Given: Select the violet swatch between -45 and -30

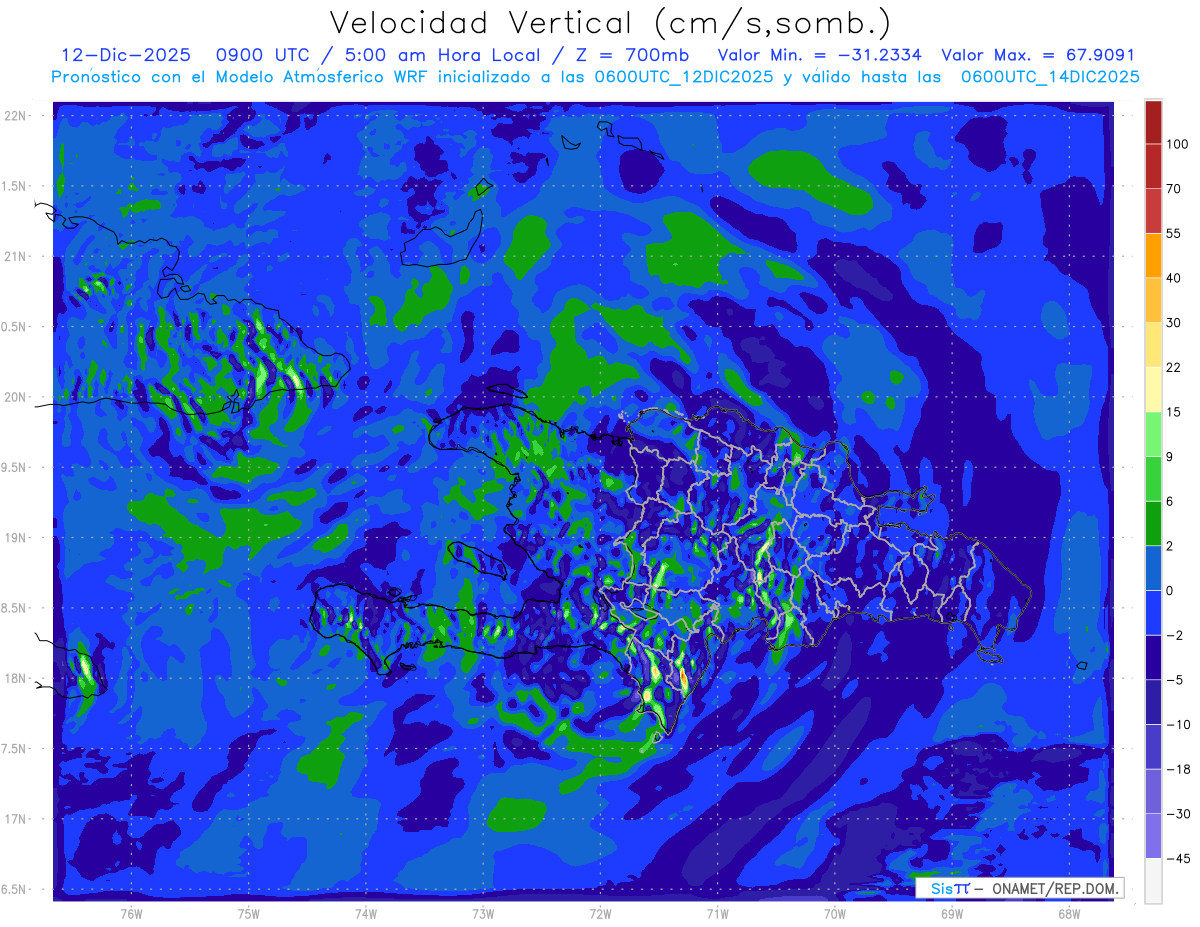Looking at the screenshot, I should pyautogui.click(x=1153, y=836).
